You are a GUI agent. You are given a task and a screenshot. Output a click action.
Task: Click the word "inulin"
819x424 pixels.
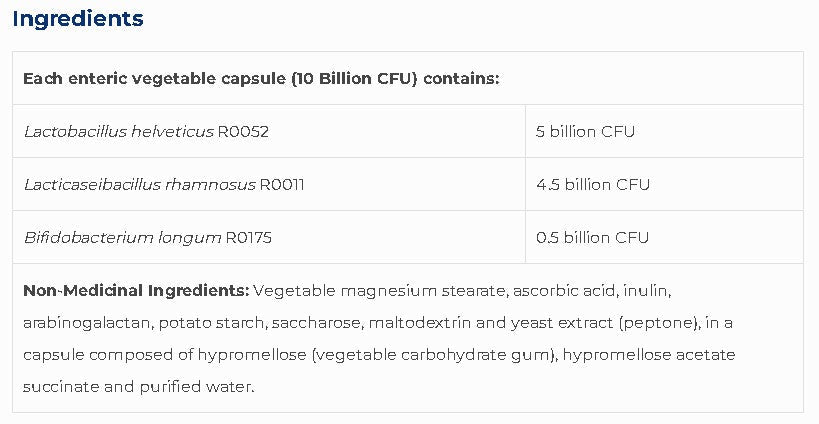point(647,291)
